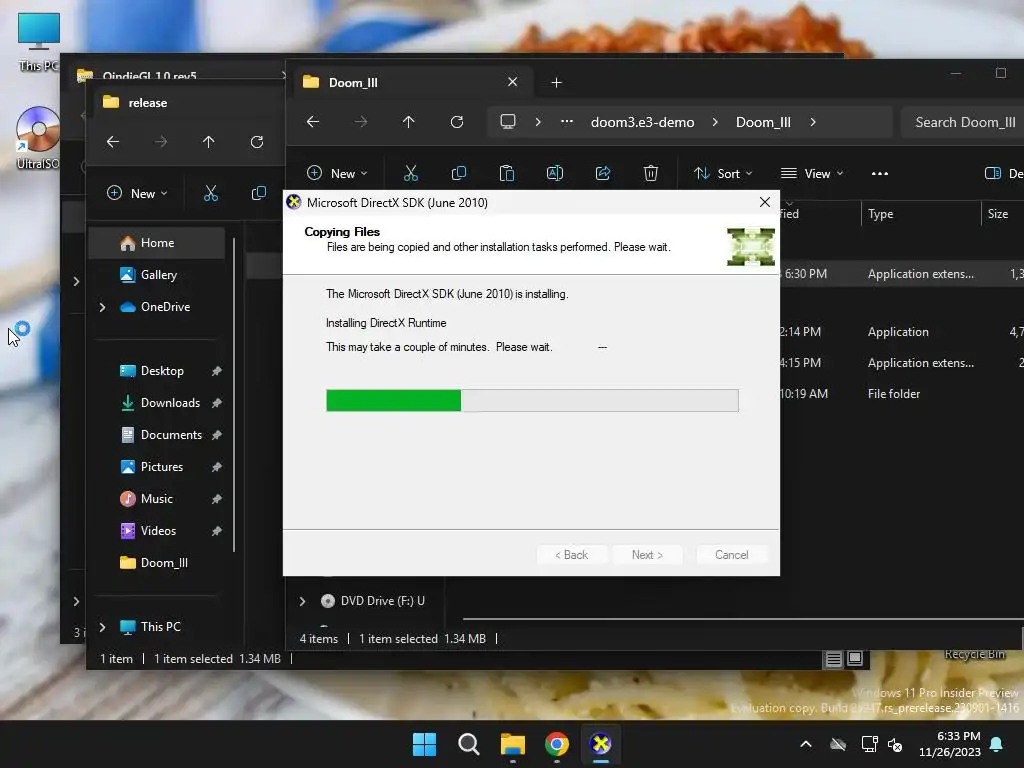Screen dimensions: 1024x768
Task: Open the notification bell in taskbar
Action: 997,744
